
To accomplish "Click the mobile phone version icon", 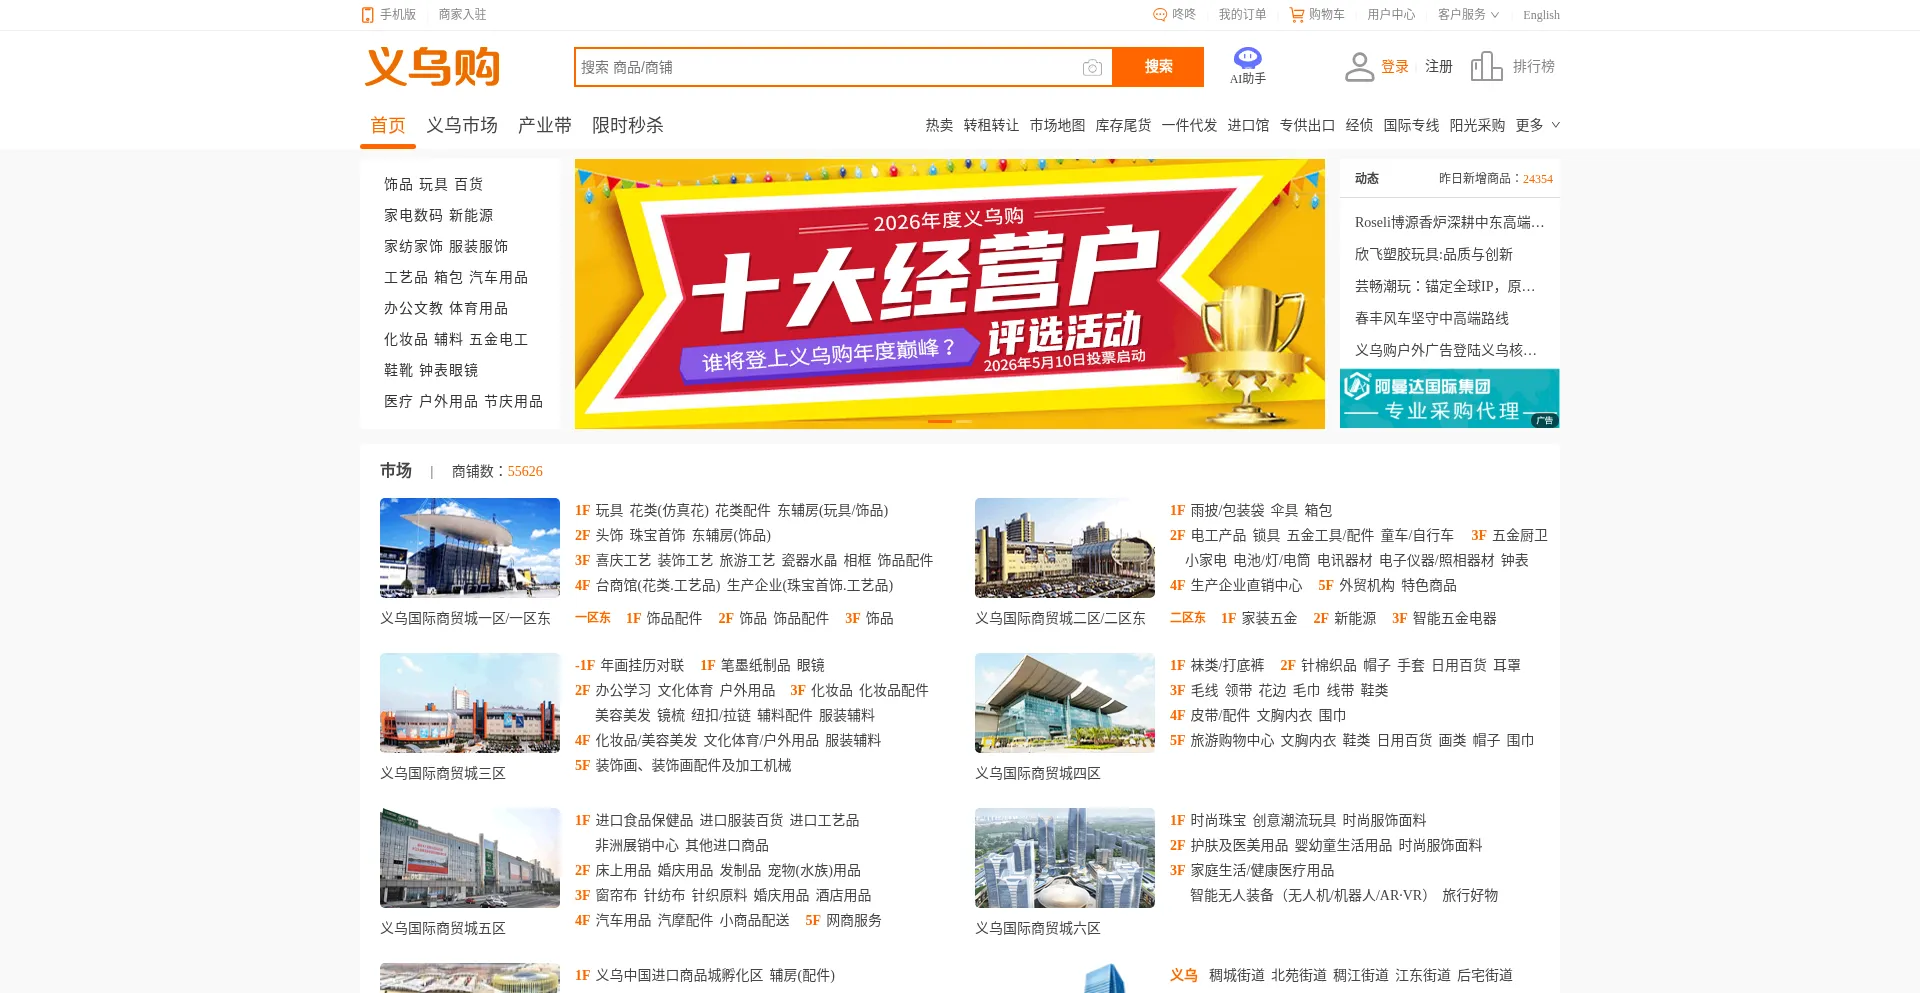I will 367,15.
